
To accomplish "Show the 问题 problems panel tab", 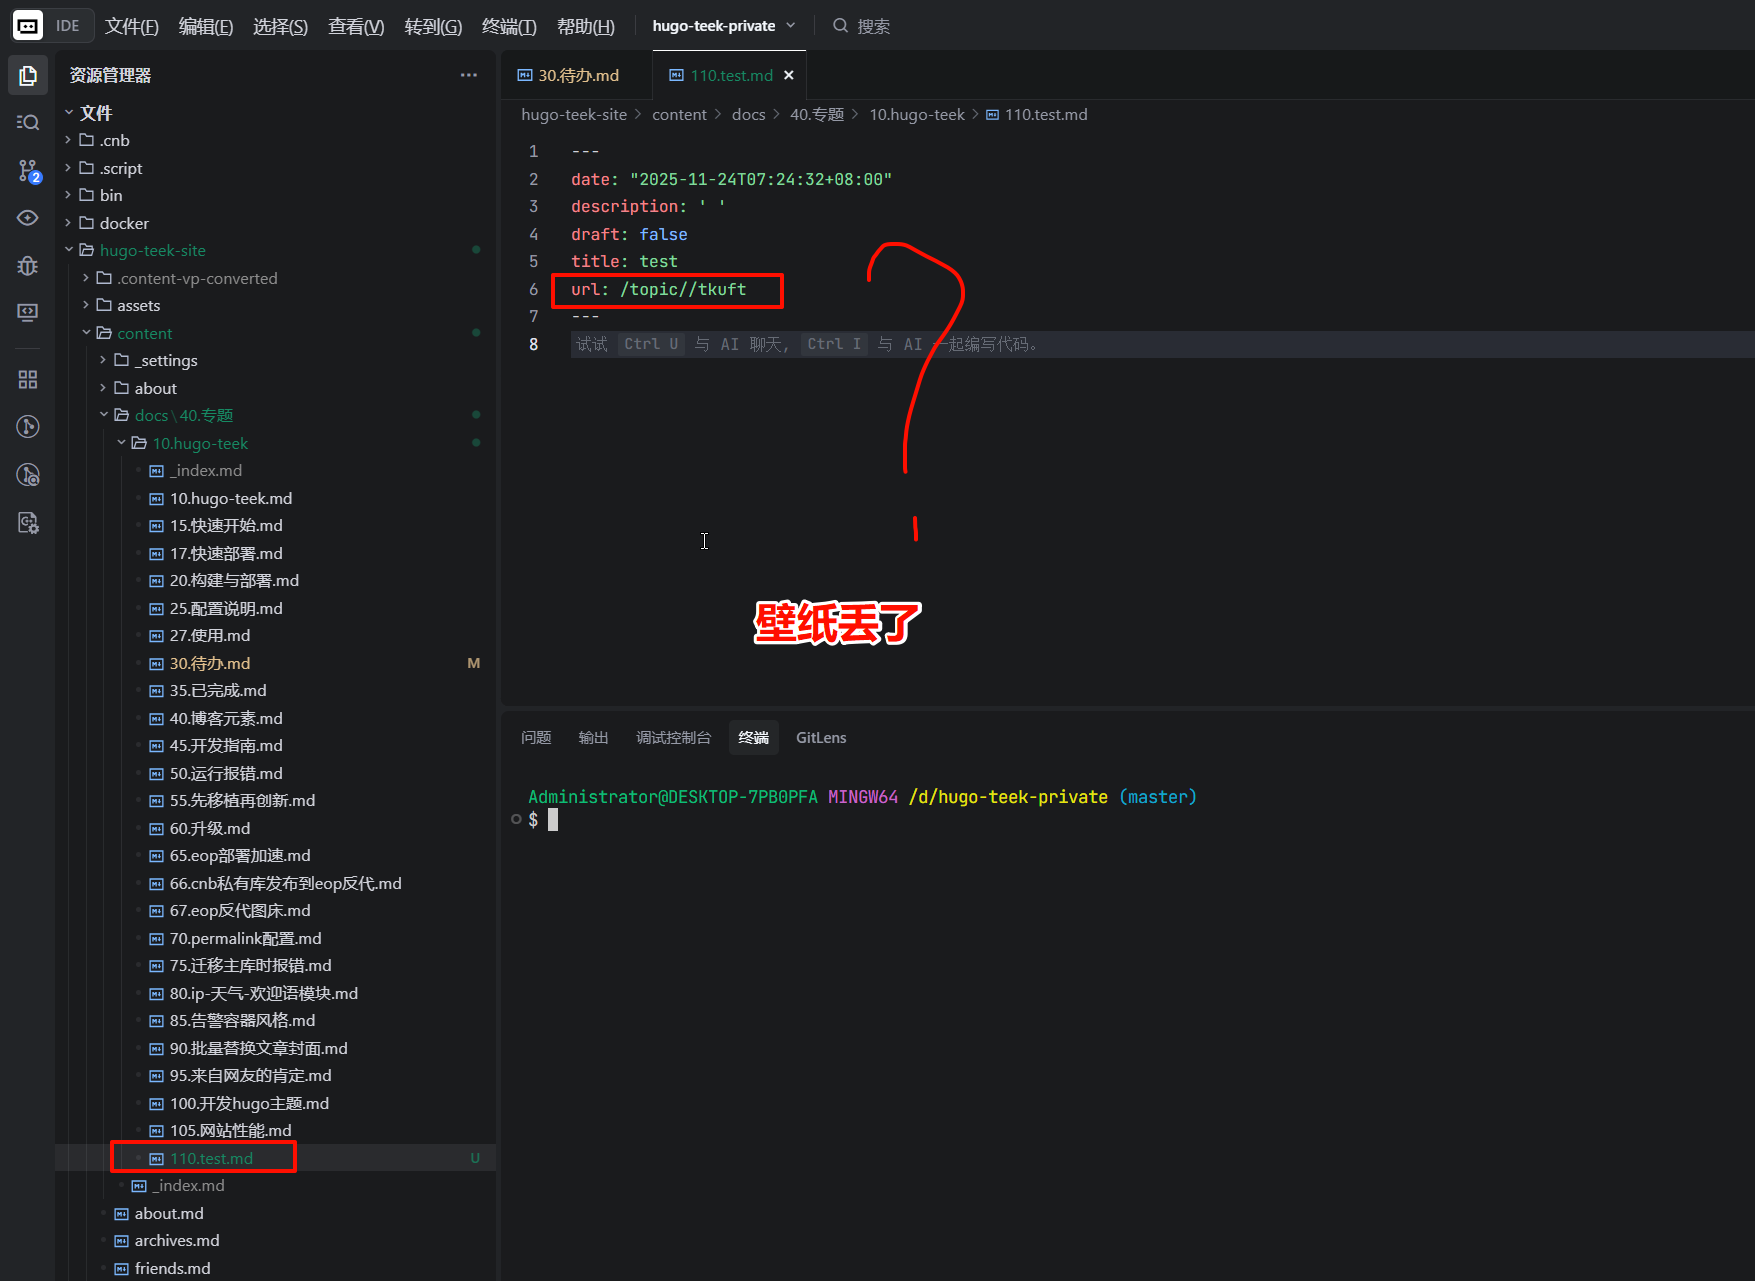I will click(x=536, y=738).
